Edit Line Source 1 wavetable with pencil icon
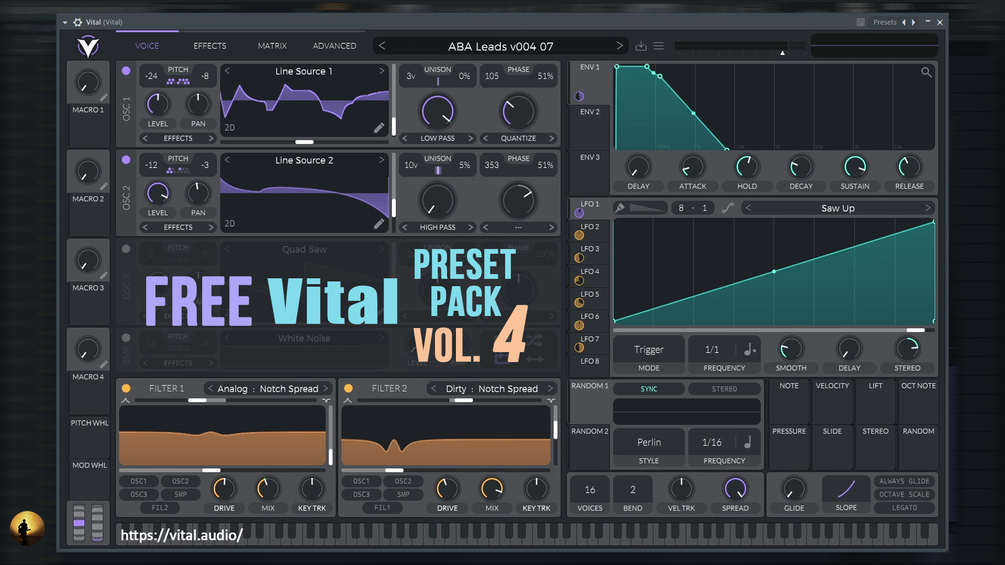This screenshot has width=1005, height=565. pos(379,127)
